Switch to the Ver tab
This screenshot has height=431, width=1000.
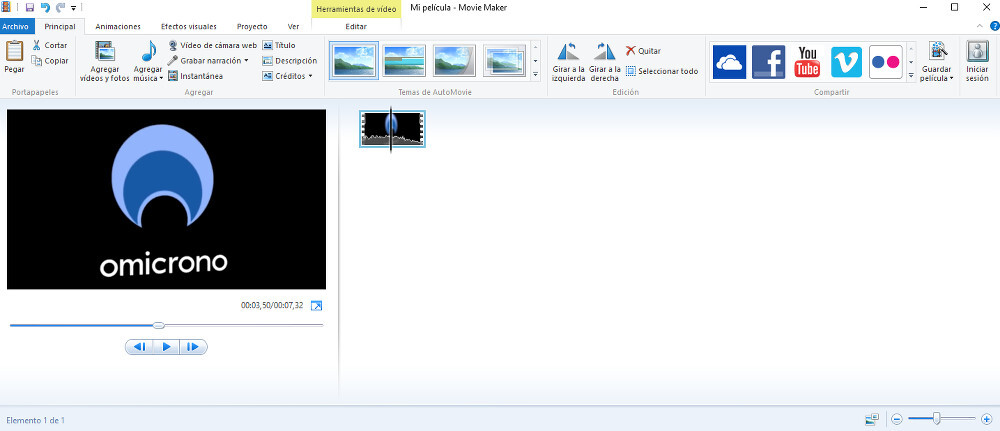click(293, 27)
